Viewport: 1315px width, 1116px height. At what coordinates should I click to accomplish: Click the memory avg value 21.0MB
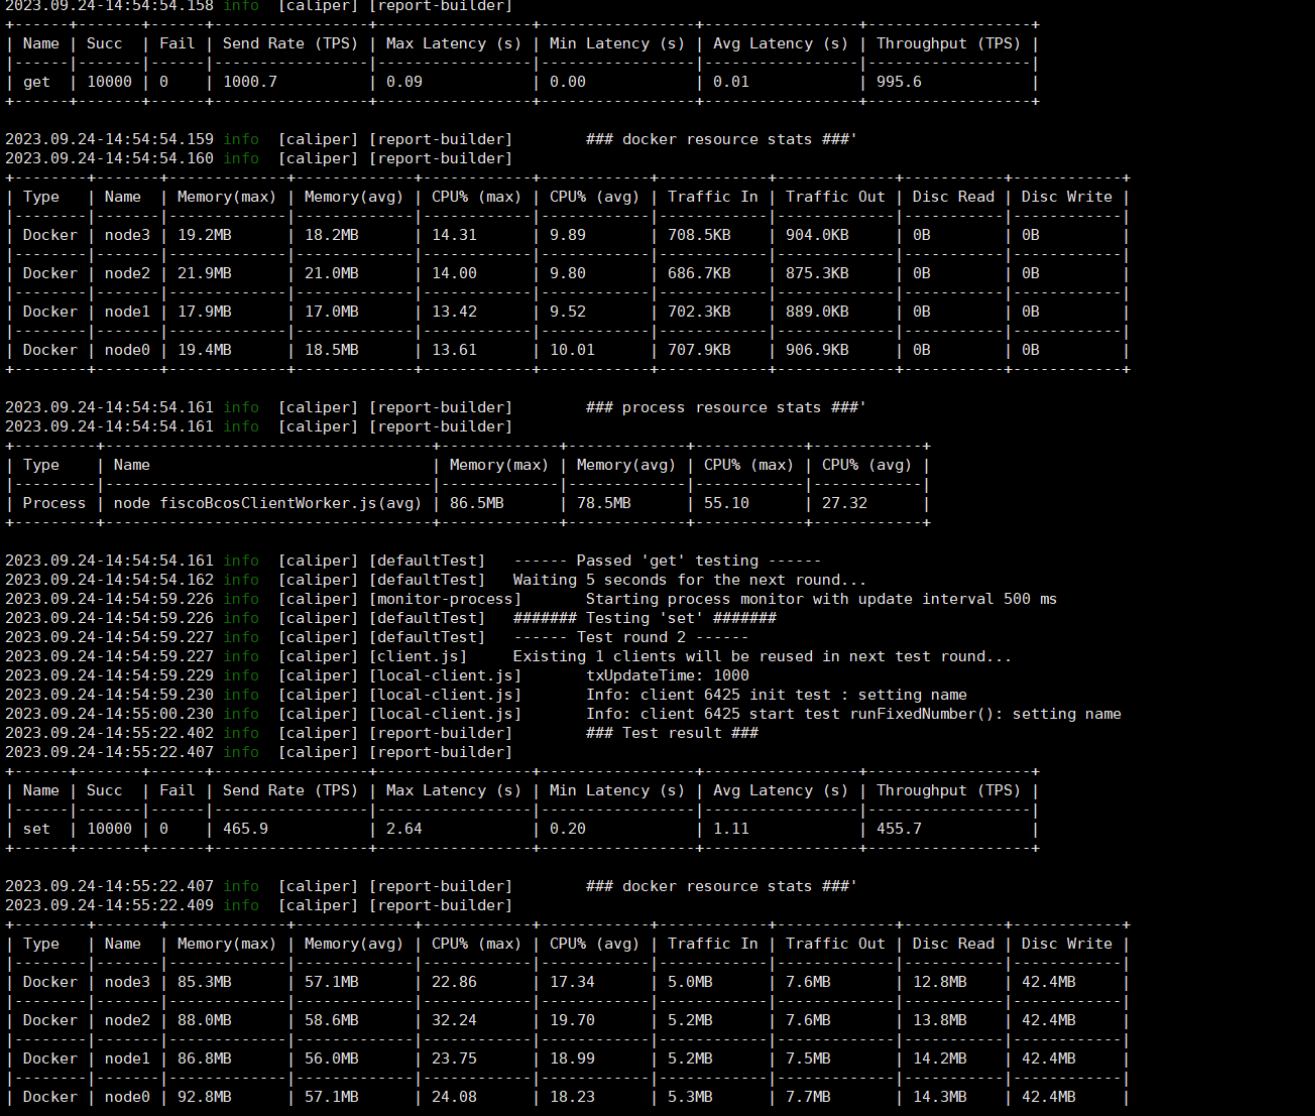[331, 273]
